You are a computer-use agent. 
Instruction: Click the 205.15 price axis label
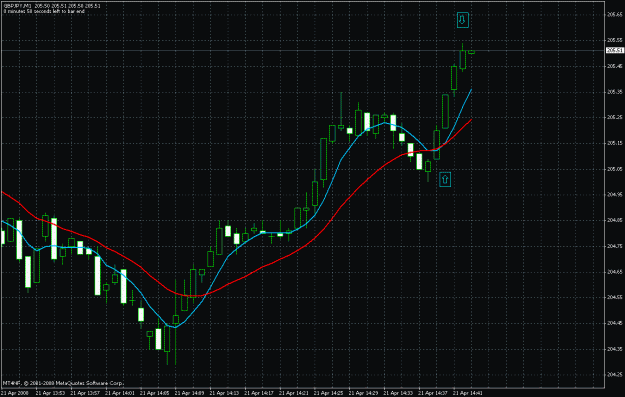(615, 143)
